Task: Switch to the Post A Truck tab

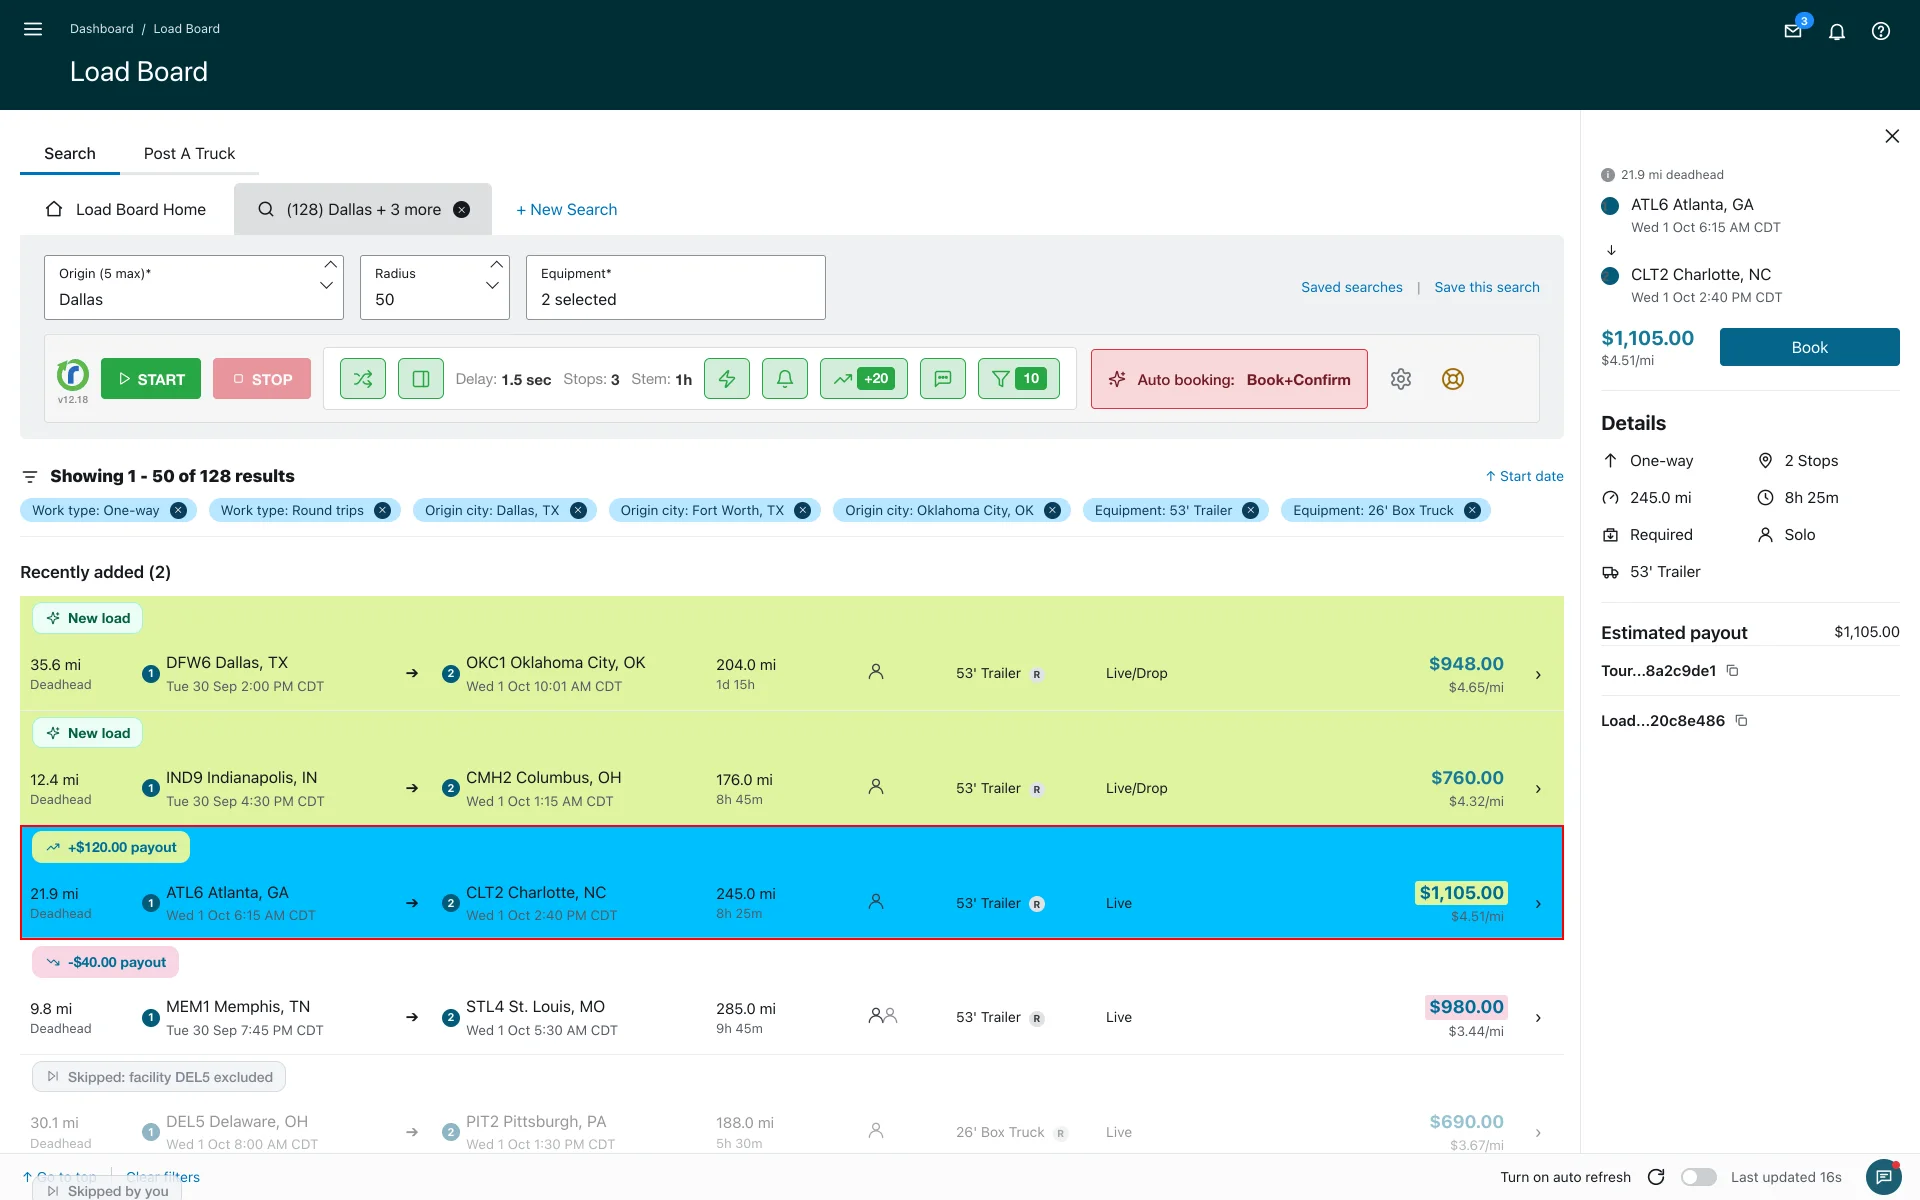Action: pyautogui.click(x=189, y=153)
